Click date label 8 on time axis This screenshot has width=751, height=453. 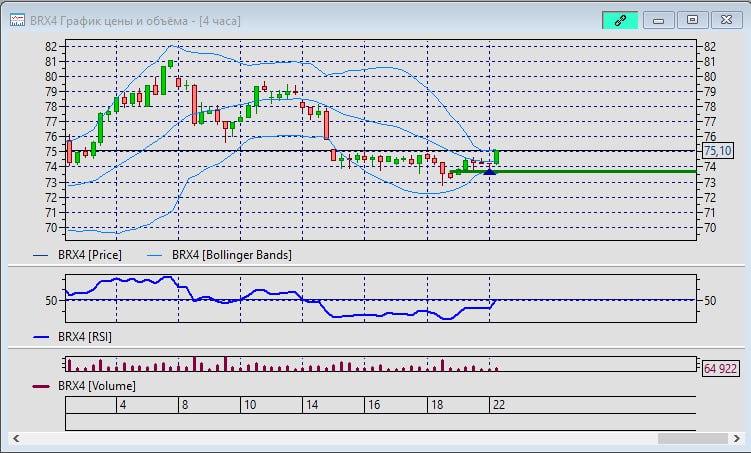tap(185, 405)
